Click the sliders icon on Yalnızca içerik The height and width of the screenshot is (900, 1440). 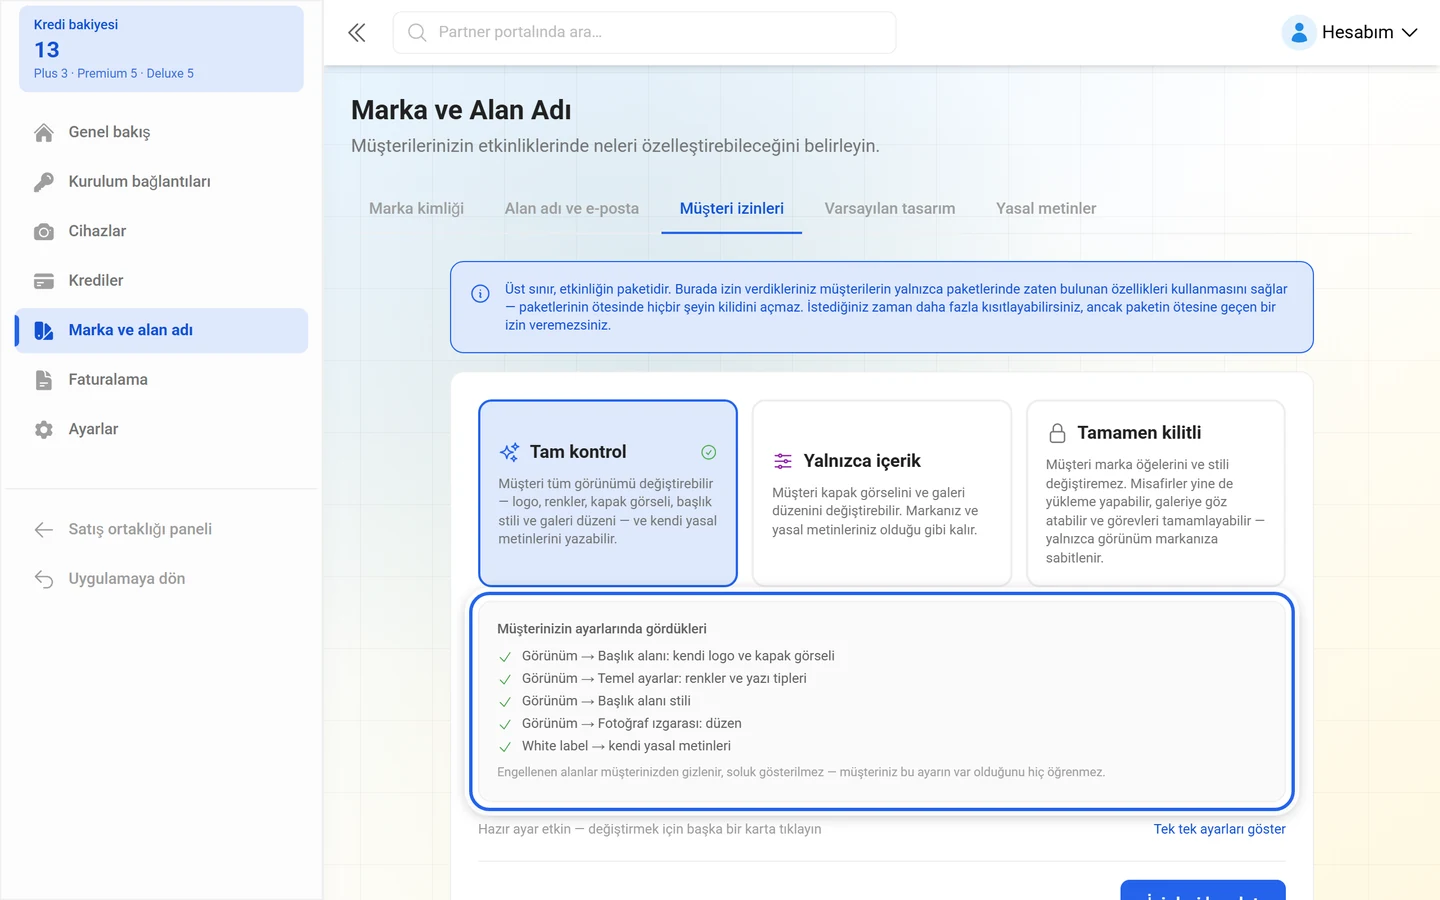click(x=783, y=461)
